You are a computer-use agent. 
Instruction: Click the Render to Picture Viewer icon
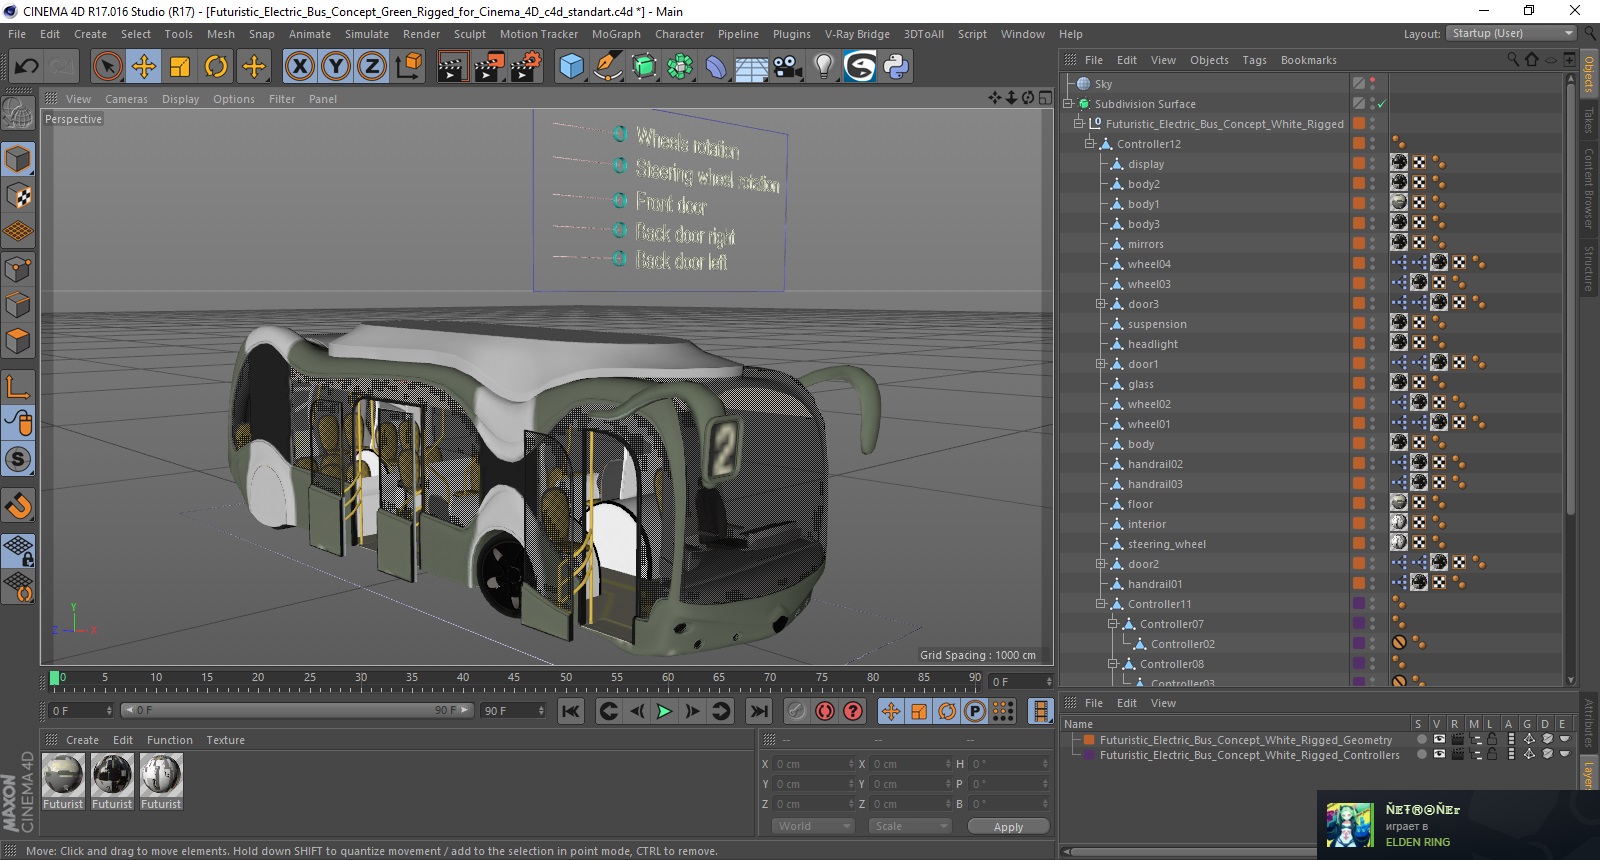[489, 67]
